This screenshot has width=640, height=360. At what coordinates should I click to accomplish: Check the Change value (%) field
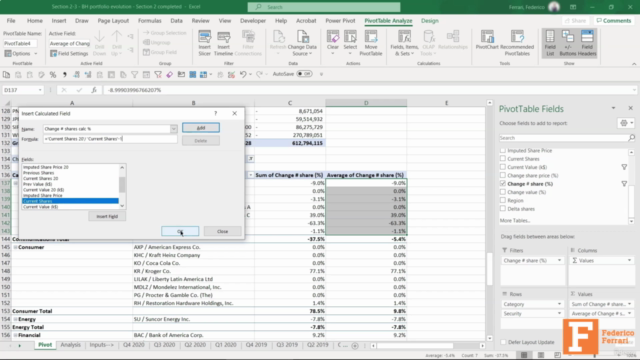click(x=503, y=192)
